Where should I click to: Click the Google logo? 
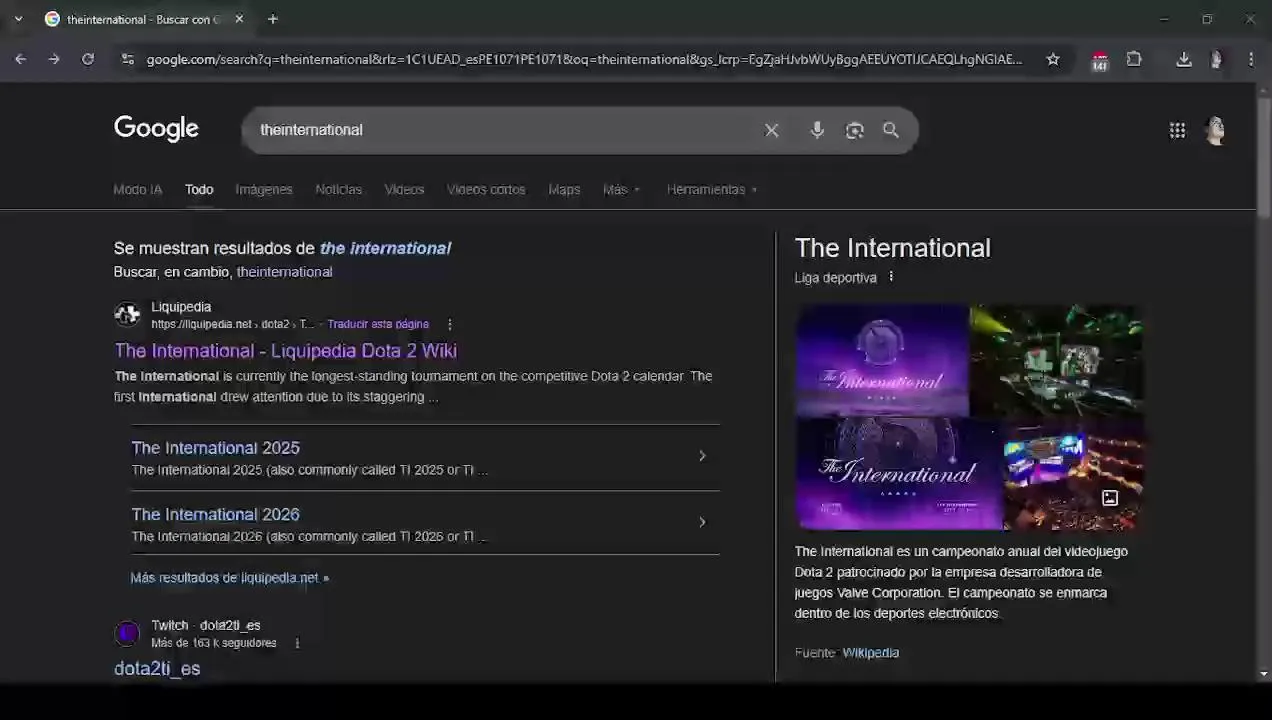(156, 129)
